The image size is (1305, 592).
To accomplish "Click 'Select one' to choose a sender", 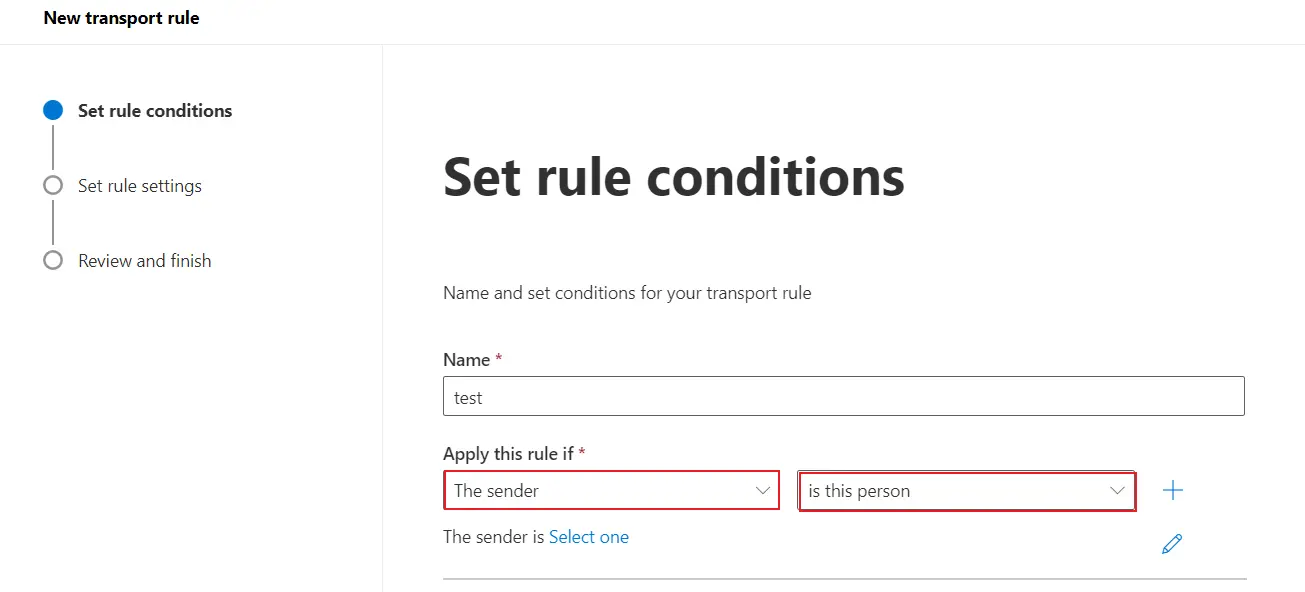I will point(589,536).
